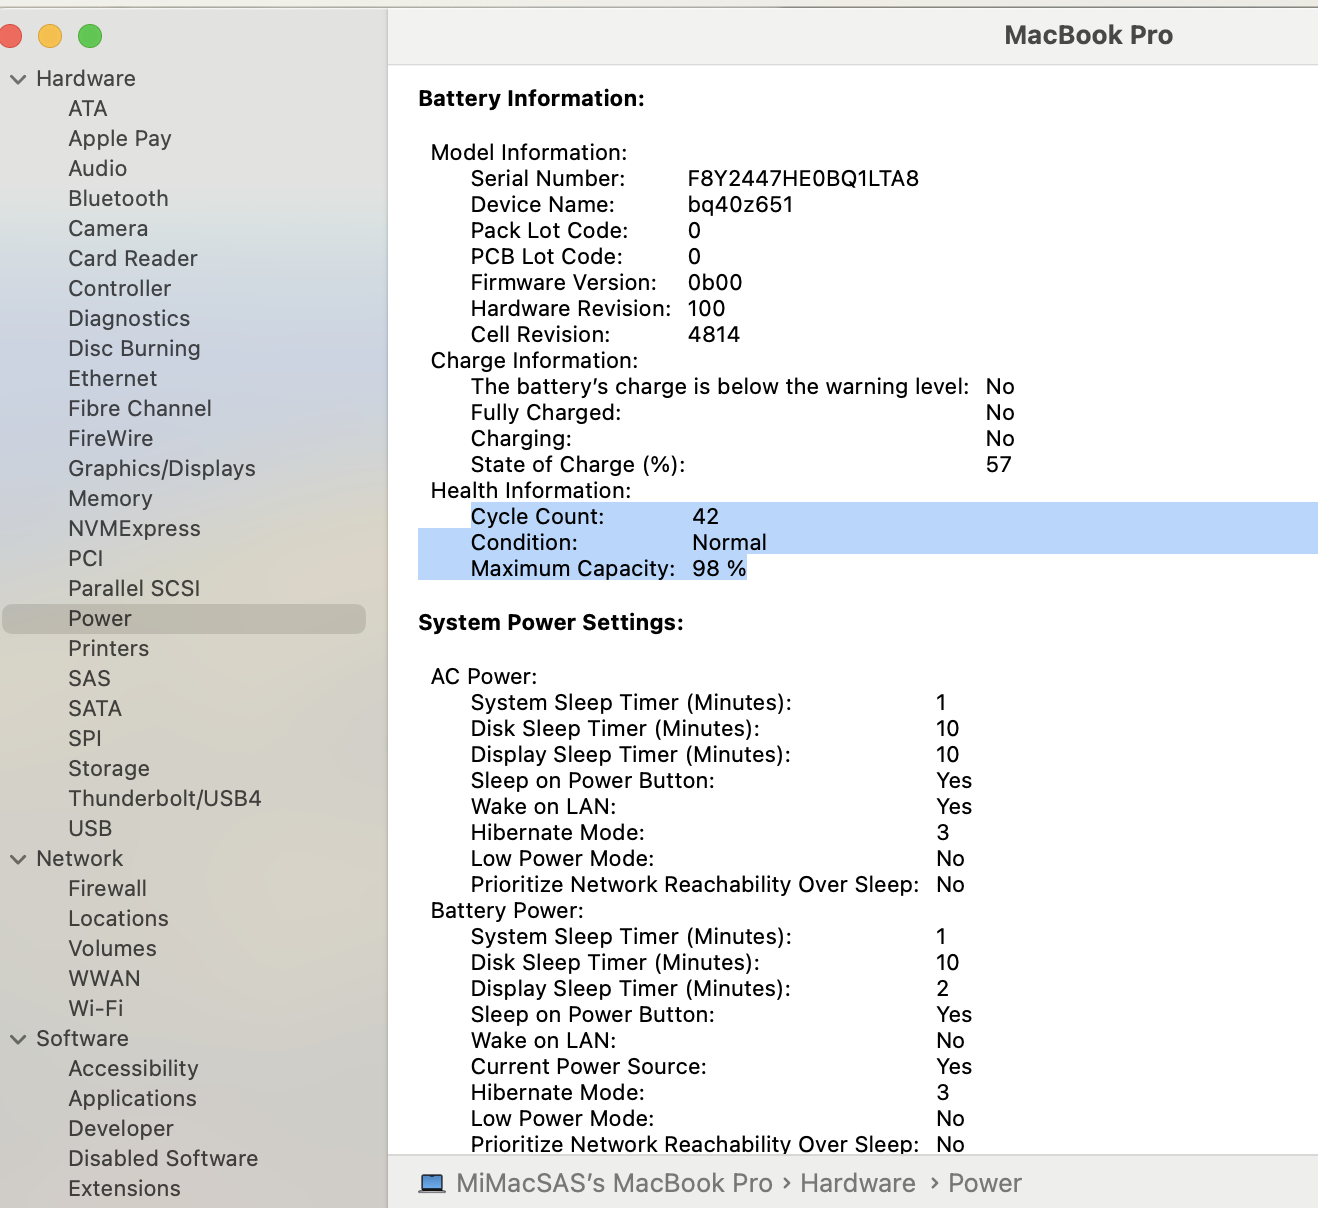Image resolution: width=1318 pixels, height=1208 pixels.
Task: Click the State of Charge value 57
Action: 998,465
